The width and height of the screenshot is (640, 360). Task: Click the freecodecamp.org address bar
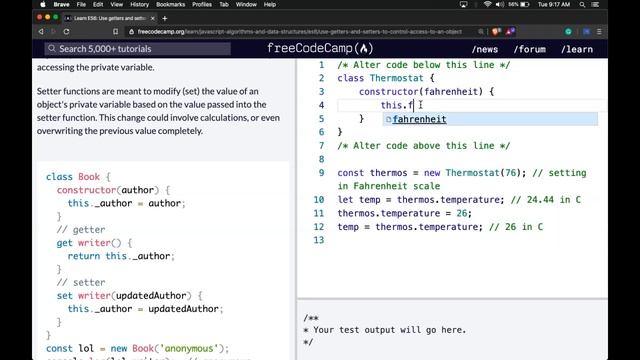pyautogui.click(x=300, y=31)
